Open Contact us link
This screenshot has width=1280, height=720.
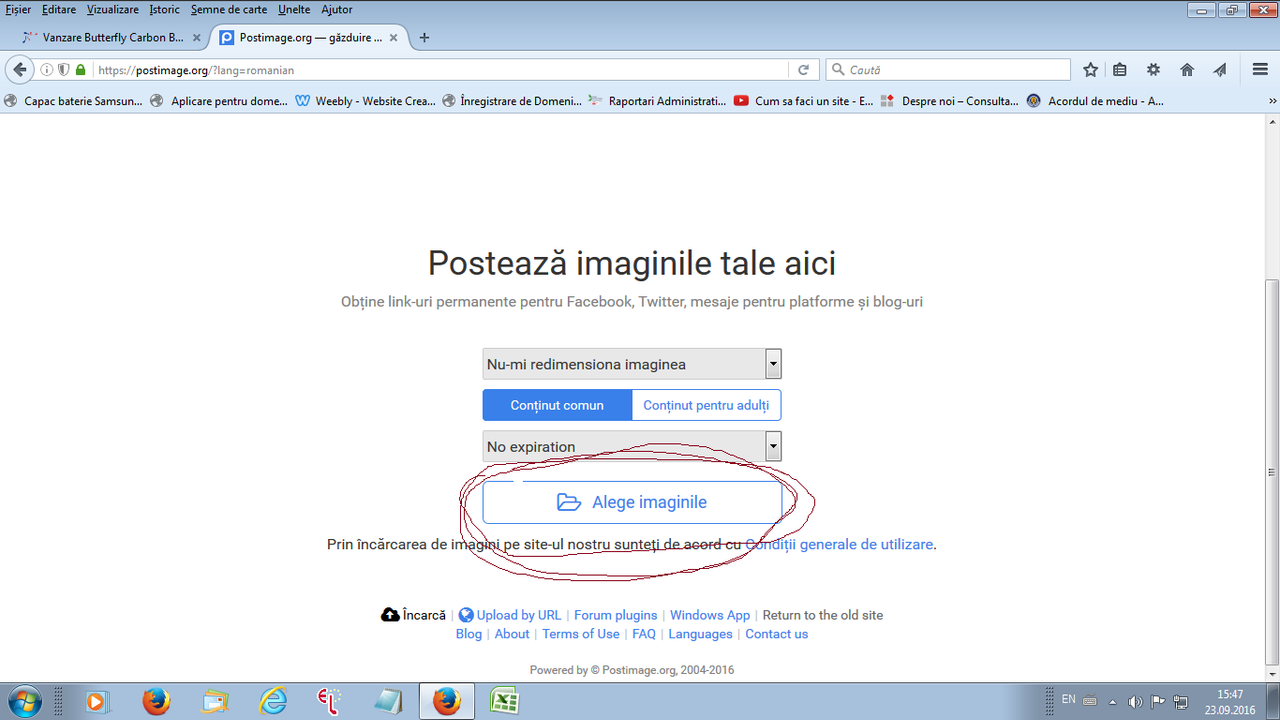[x=776, y=634]
